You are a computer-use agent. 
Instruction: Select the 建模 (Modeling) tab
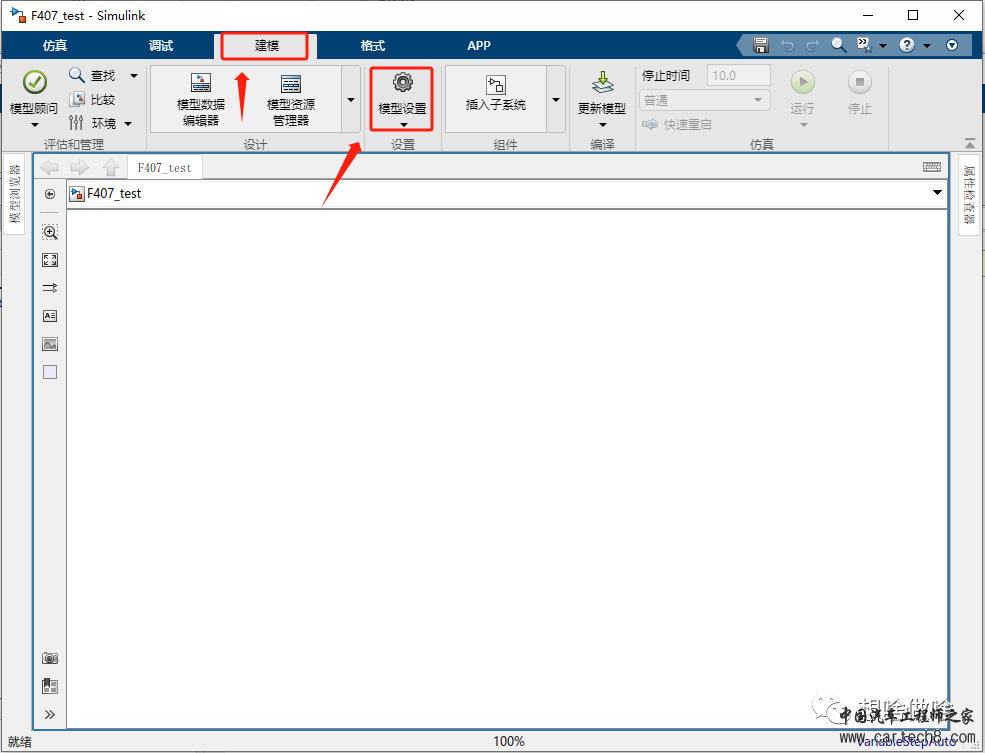pos(266,45)
